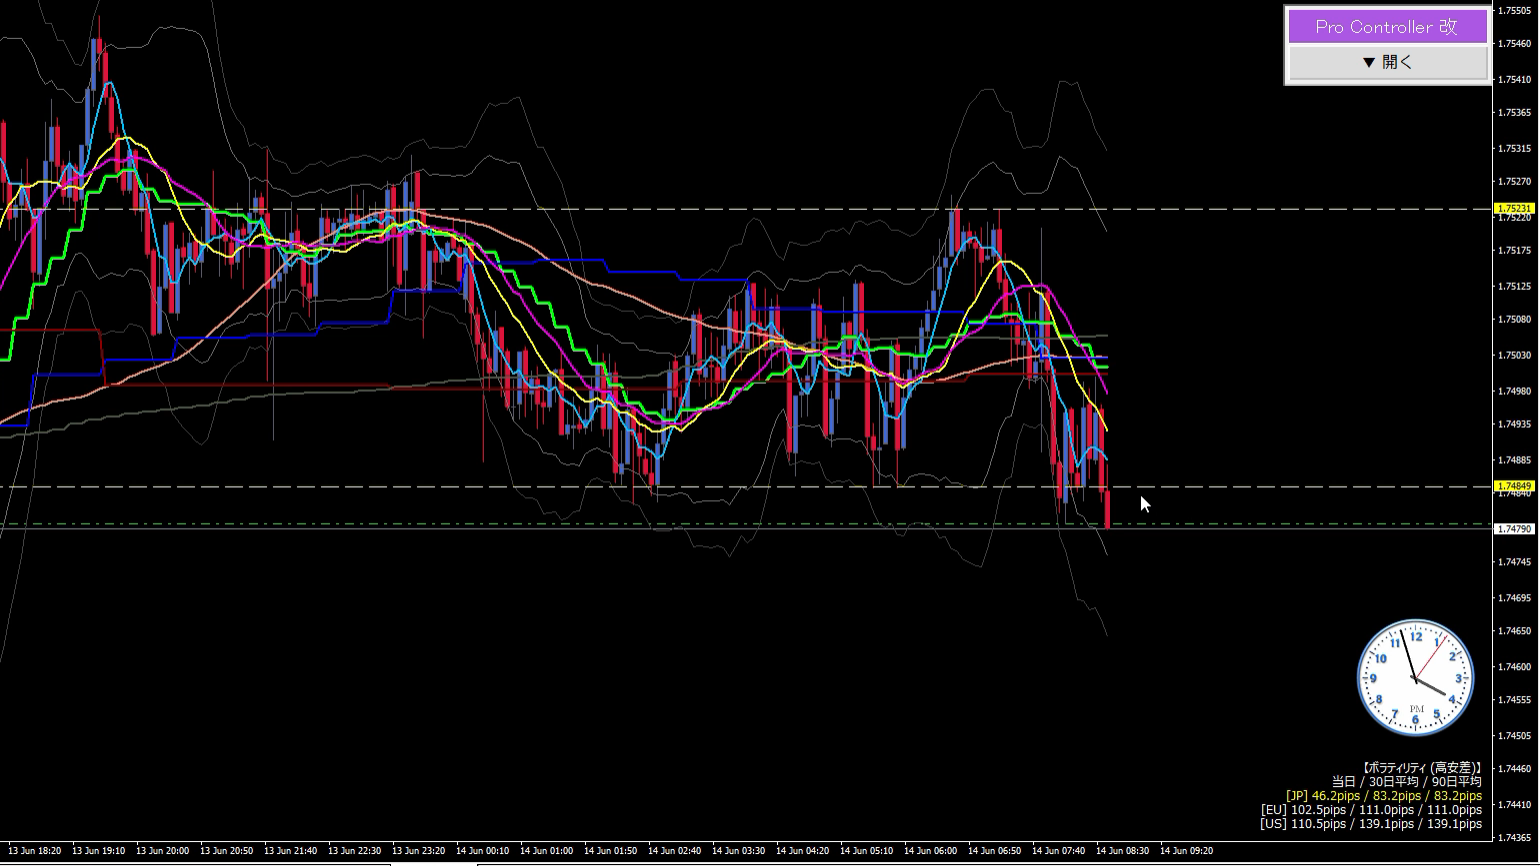Click price scale value 1.74460

(1516, 770)
